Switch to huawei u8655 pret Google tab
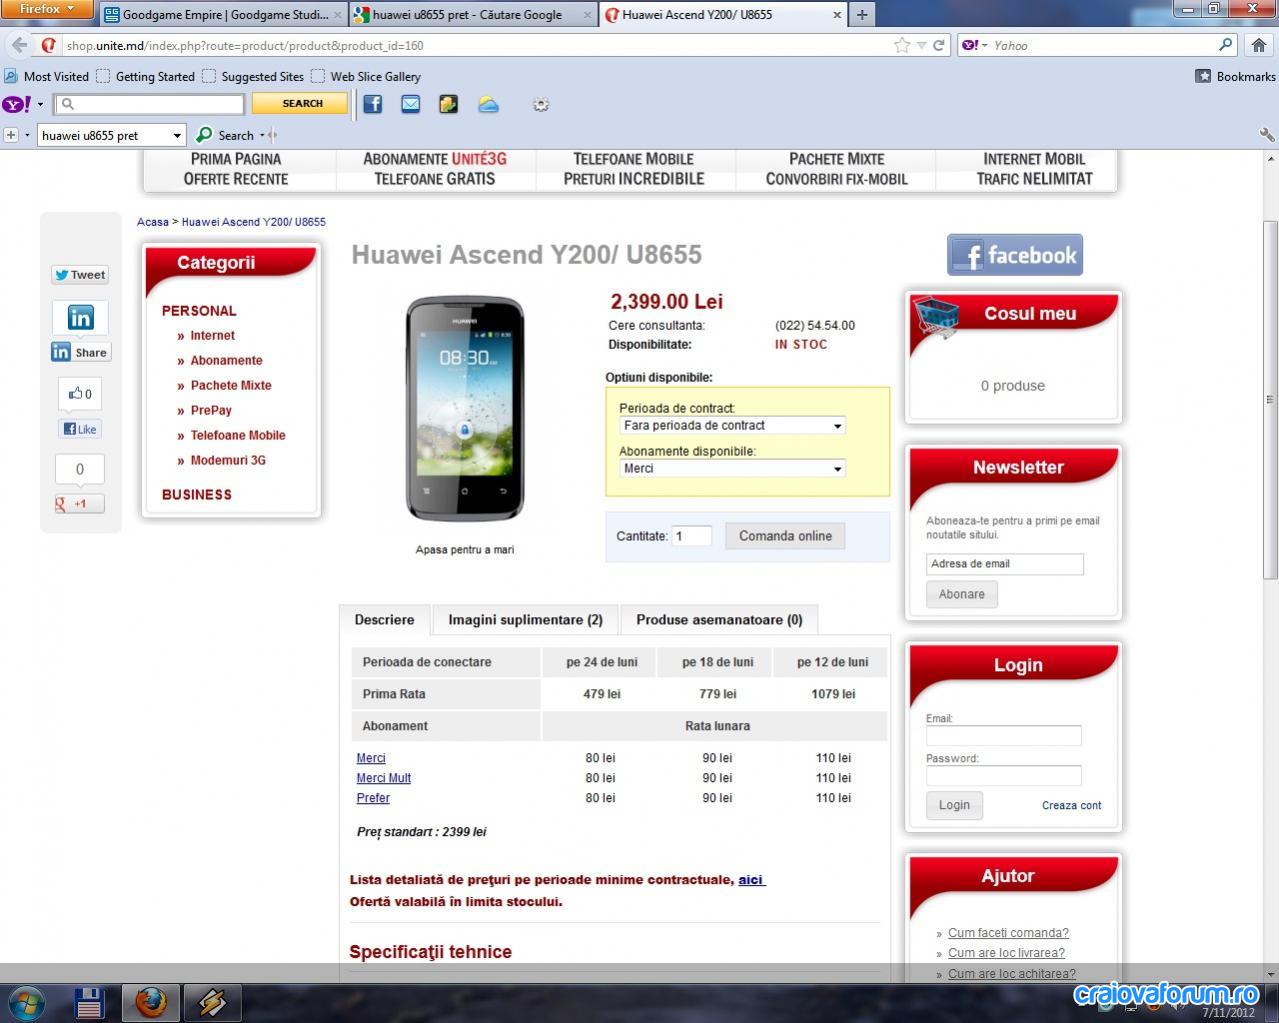 [x=473, y=14]
